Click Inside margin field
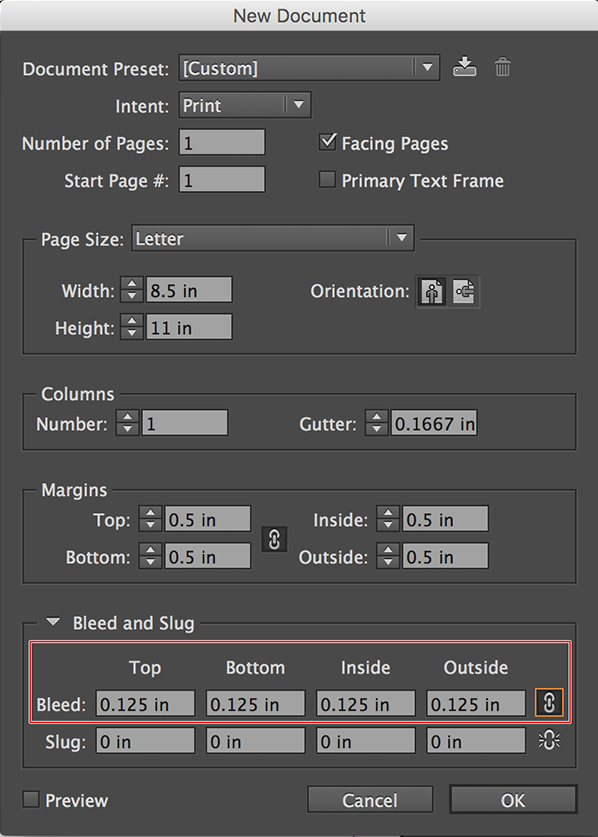This screenshot has height=837, width=598. [445, 519]
